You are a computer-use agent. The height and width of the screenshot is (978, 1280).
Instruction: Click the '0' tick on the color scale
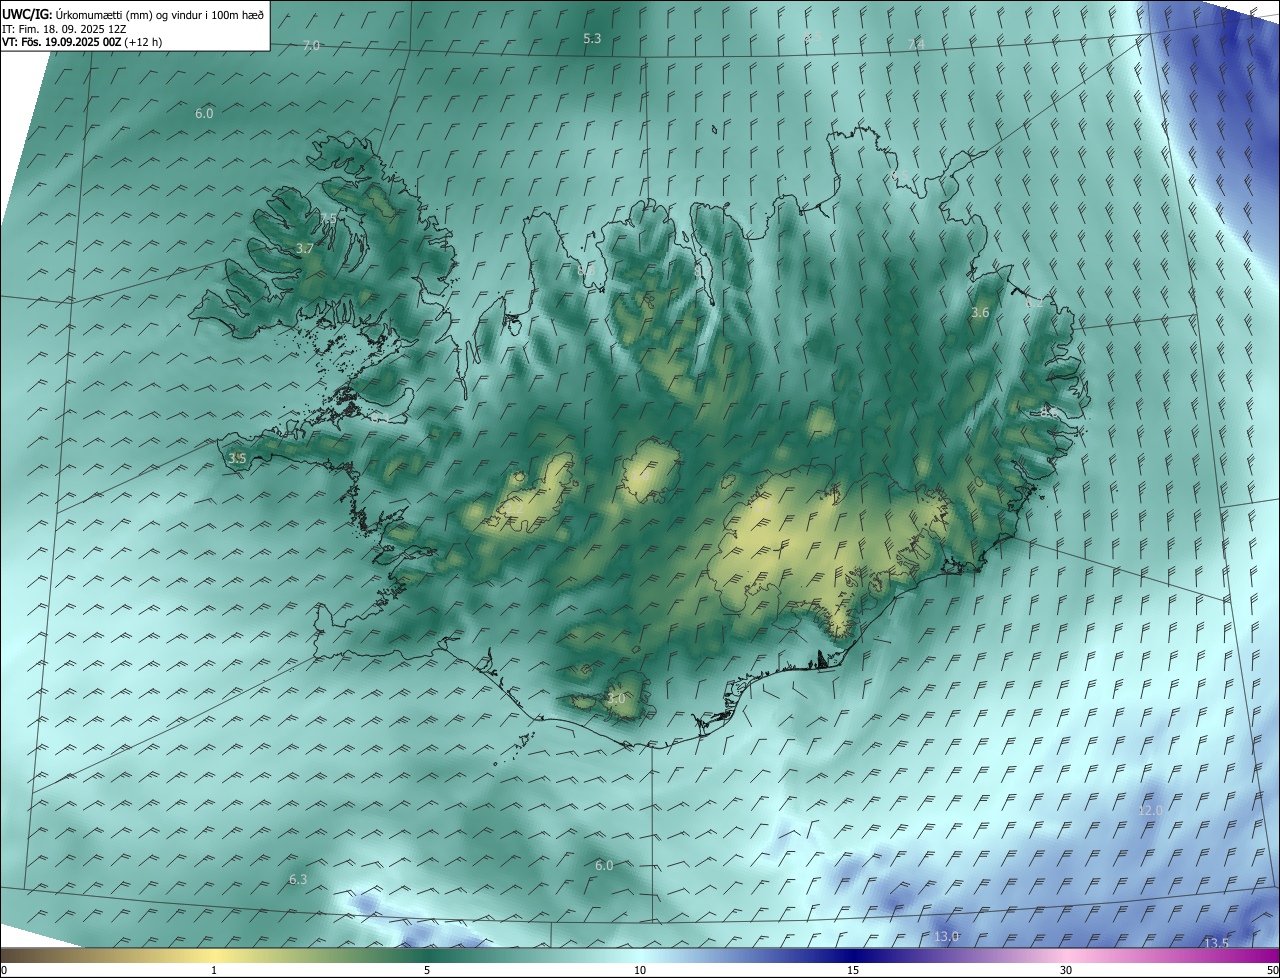click(x=4, y=971)
